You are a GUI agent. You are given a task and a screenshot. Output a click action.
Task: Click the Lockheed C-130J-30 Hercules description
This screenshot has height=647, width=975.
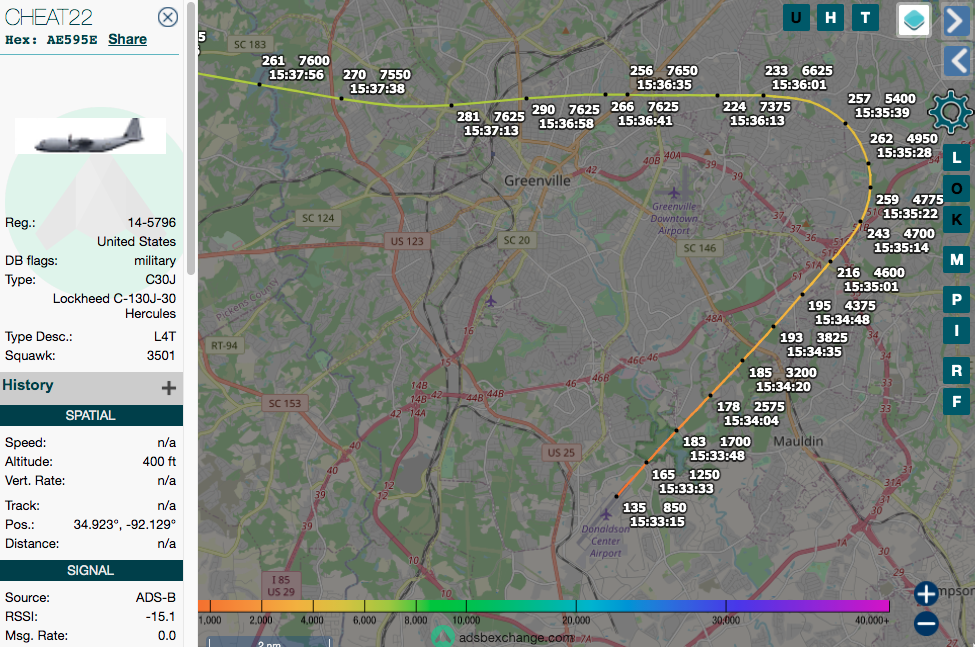click(x=114, y=306)
